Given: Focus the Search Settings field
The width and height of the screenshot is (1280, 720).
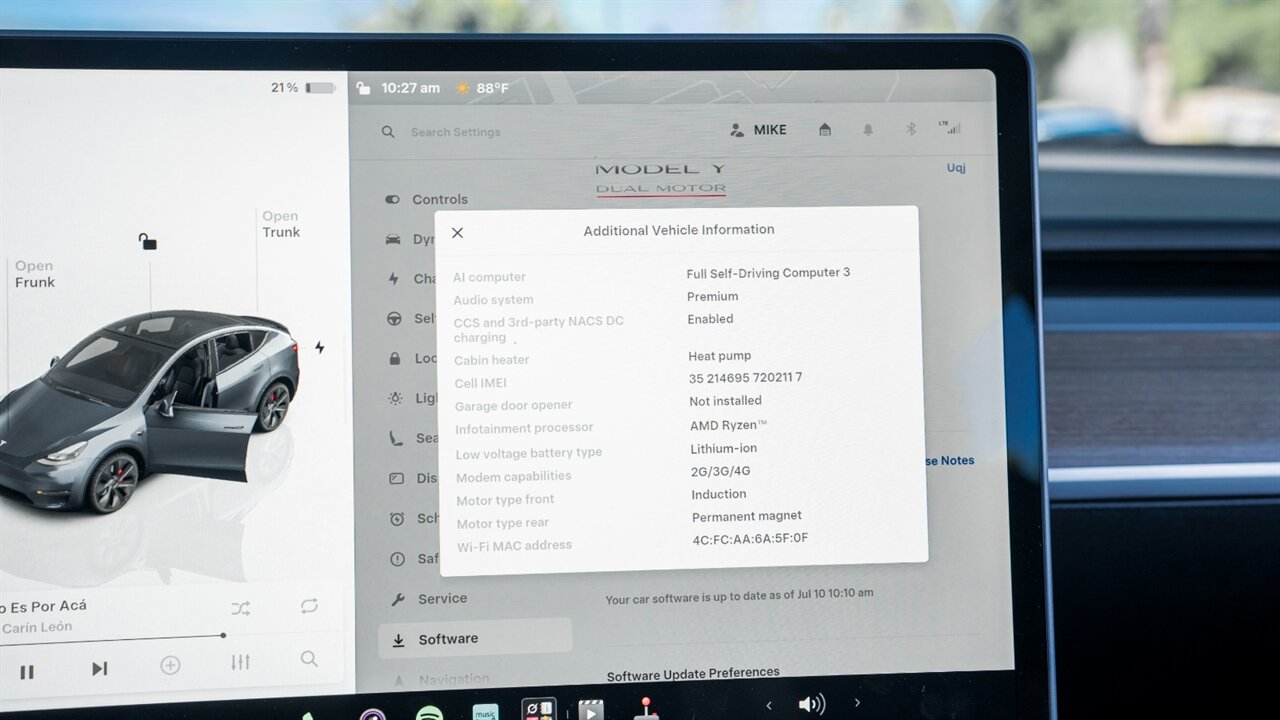Looking at the screenshot, I should tap(456, 132).
